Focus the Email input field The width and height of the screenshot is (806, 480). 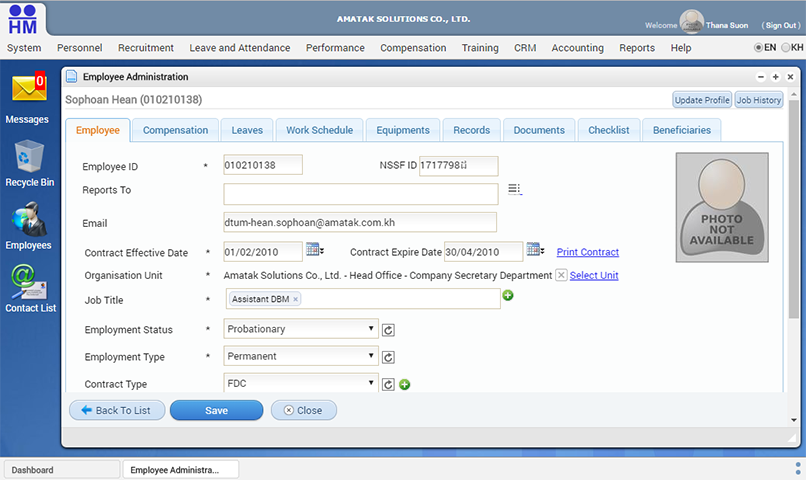click(360, 222)
